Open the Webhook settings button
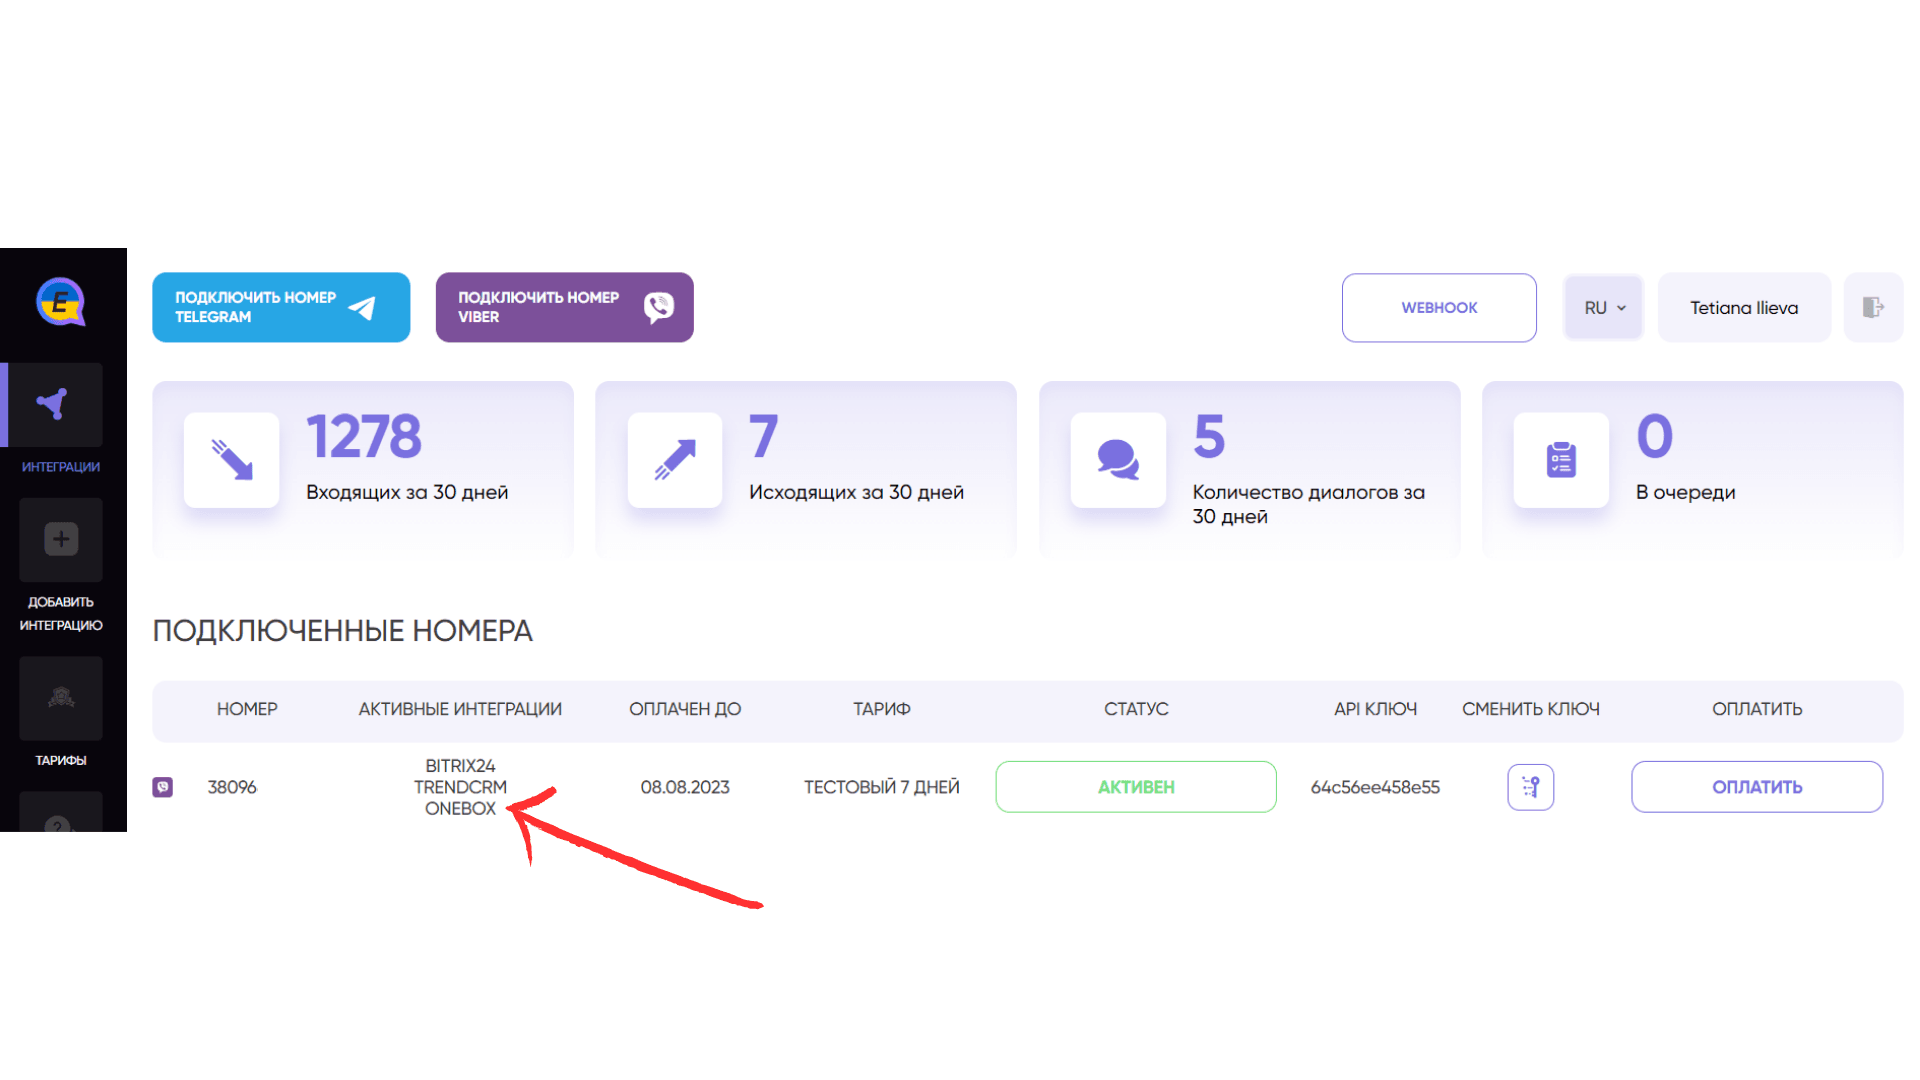Screen dimensions: 1920x1080 coord(1439,308)
